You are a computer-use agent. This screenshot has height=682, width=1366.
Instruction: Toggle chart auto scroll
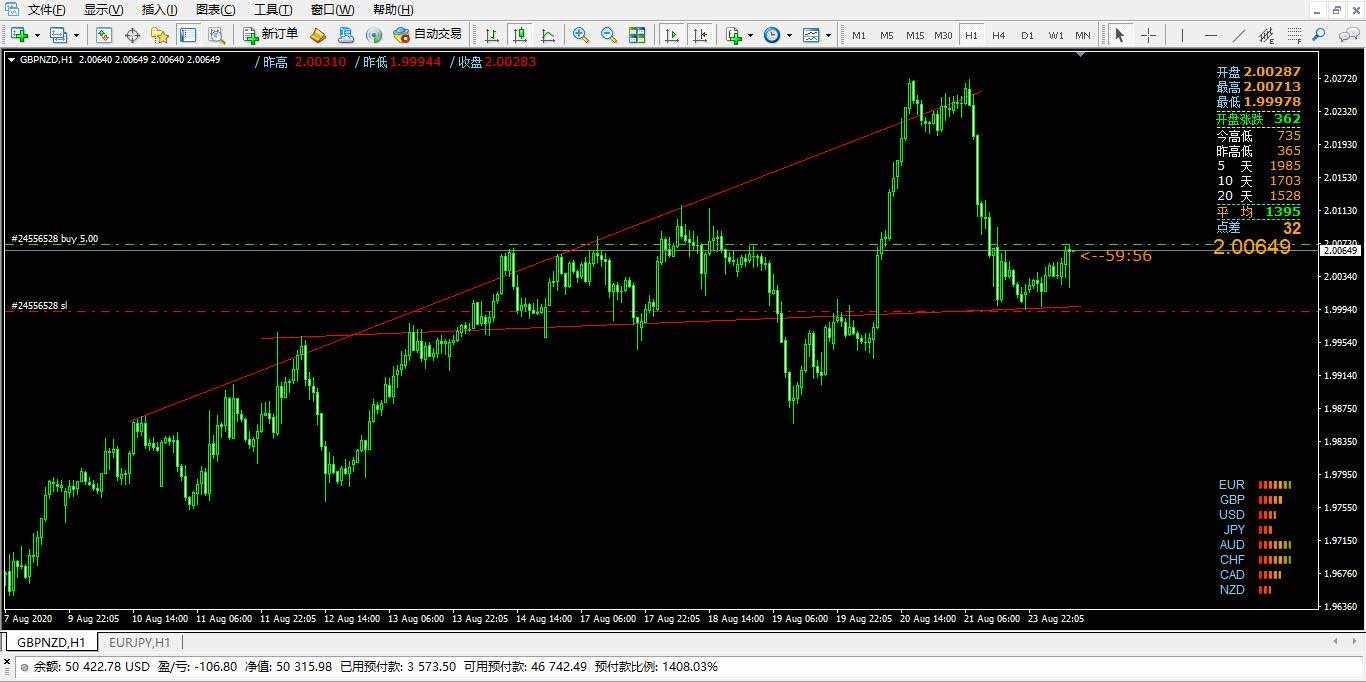point(672,35)
